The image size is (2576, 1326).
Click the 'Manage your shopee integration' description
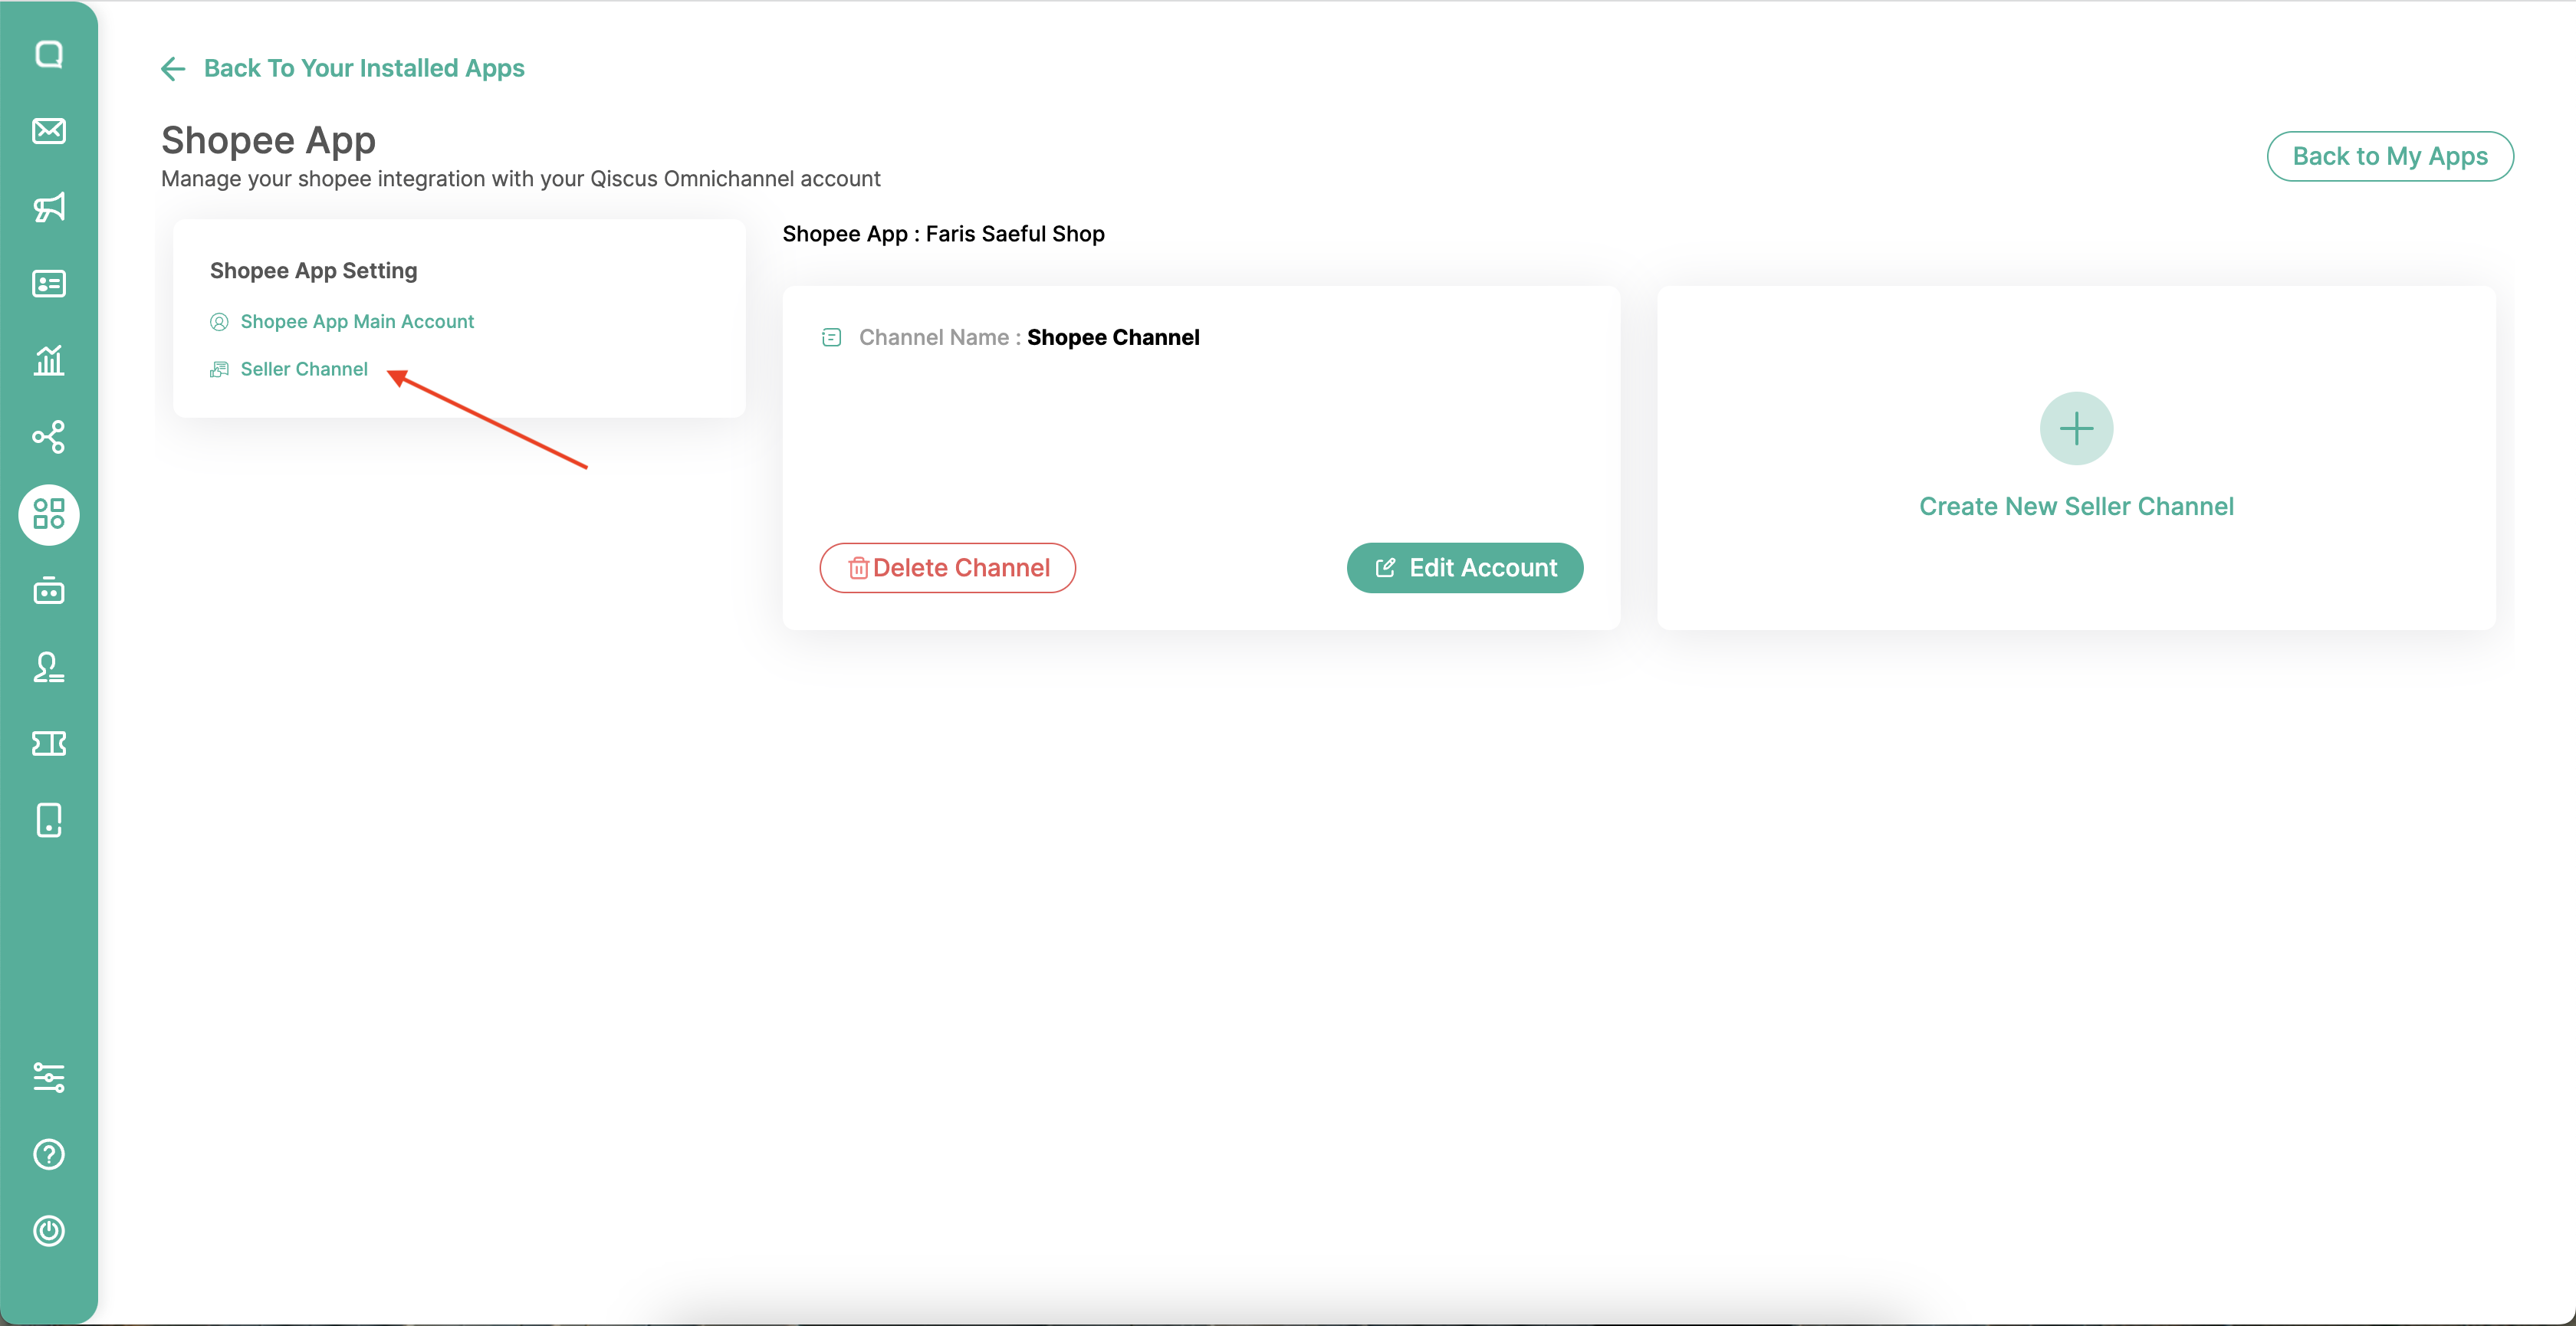[520, 179]
